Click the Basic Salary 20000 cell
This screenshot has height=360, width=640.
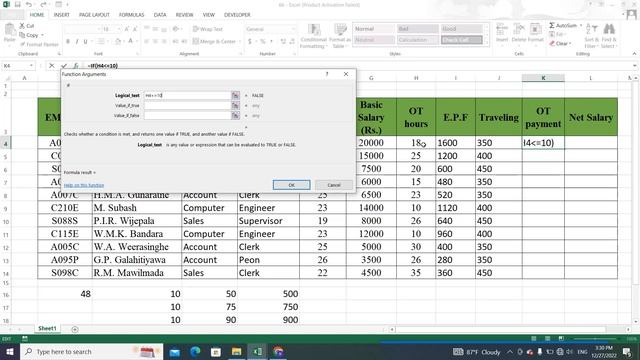tap(371, 143)
